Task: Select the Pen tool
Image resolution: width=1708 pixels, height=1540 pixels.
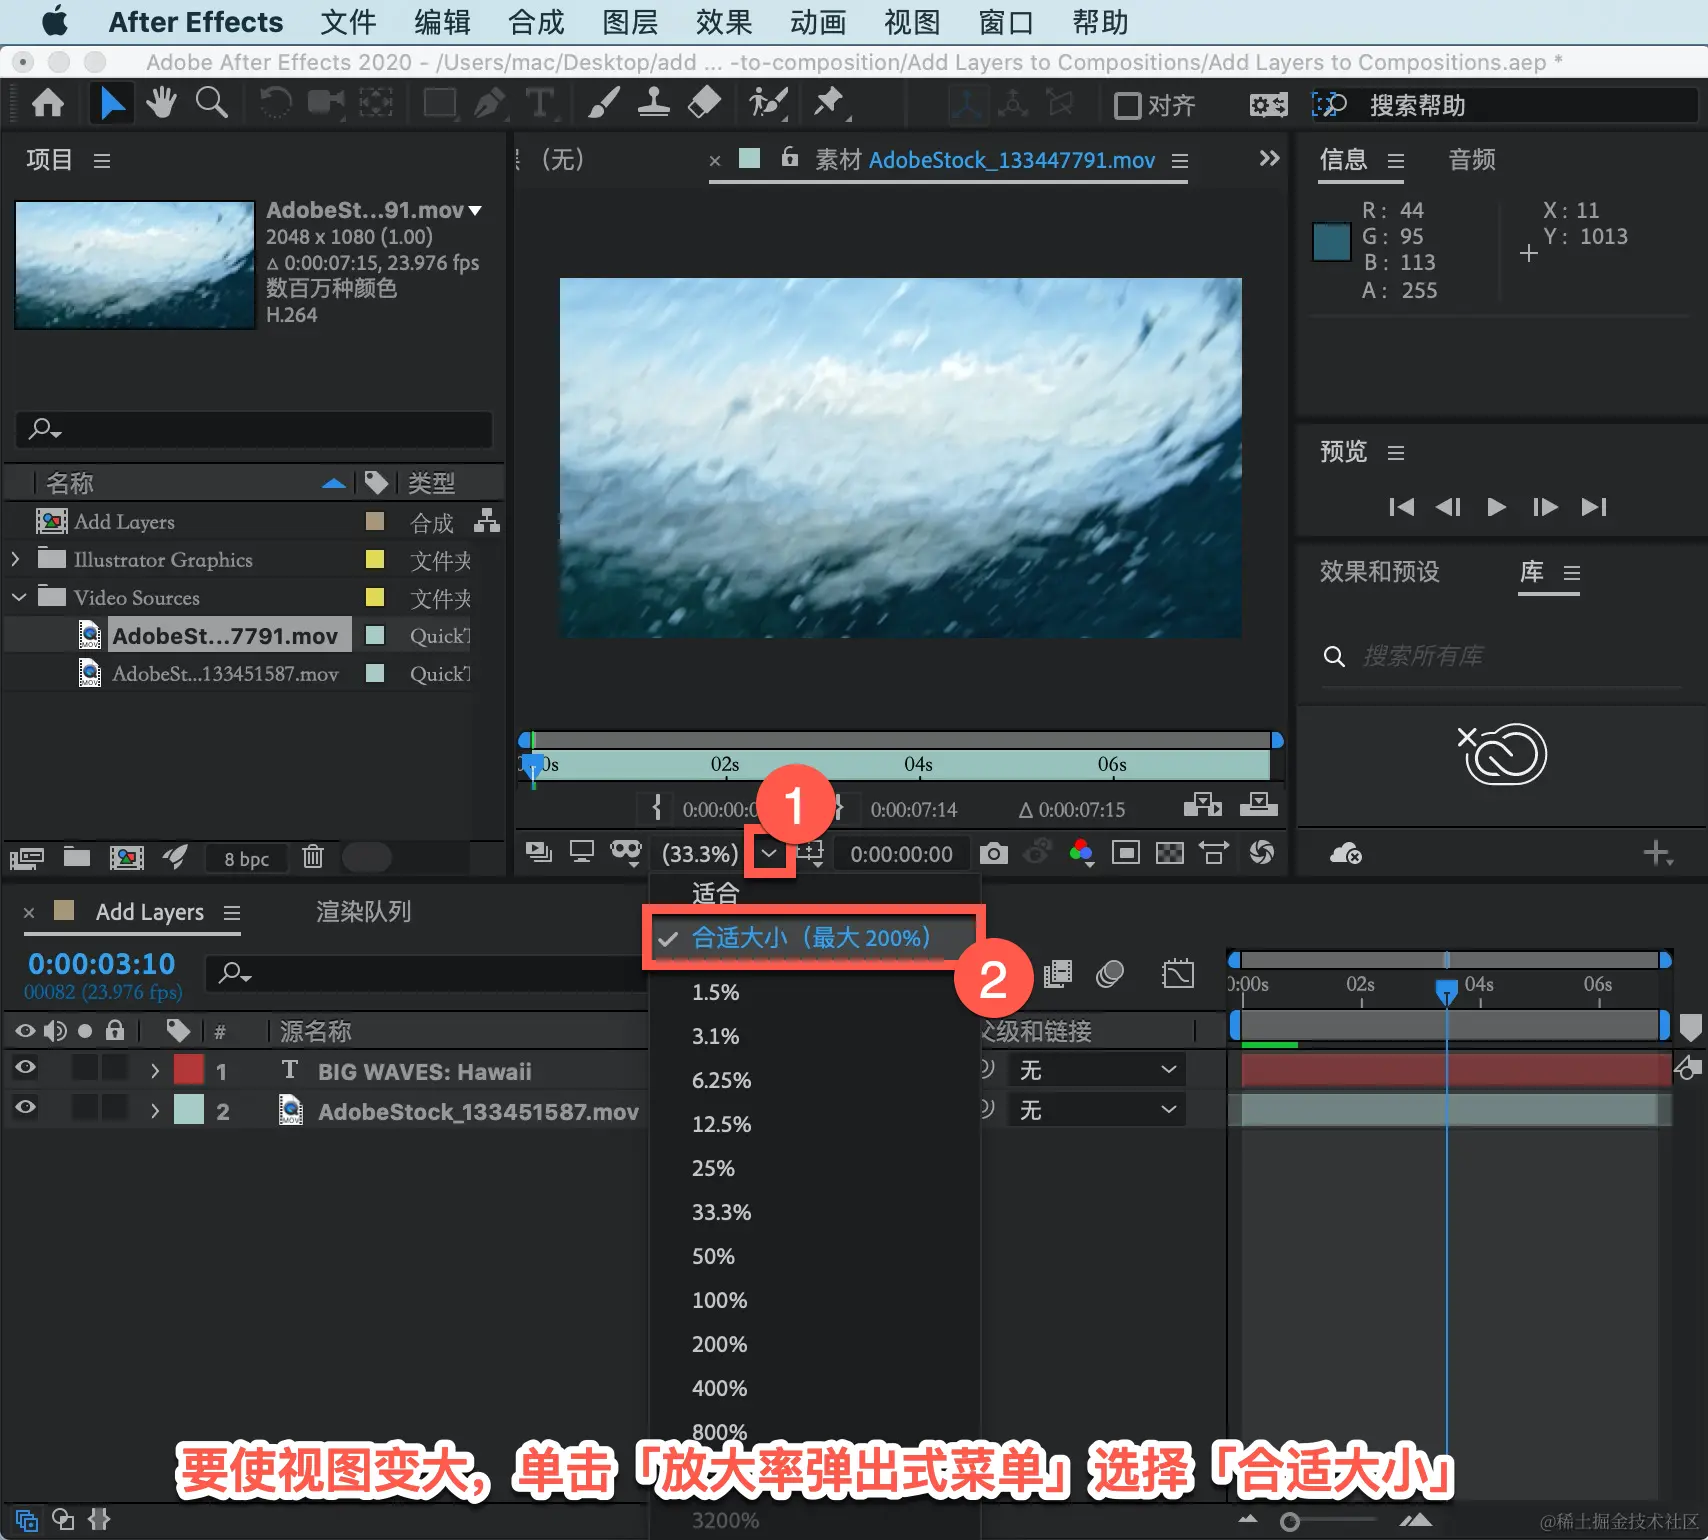Action: coord(489,103)
